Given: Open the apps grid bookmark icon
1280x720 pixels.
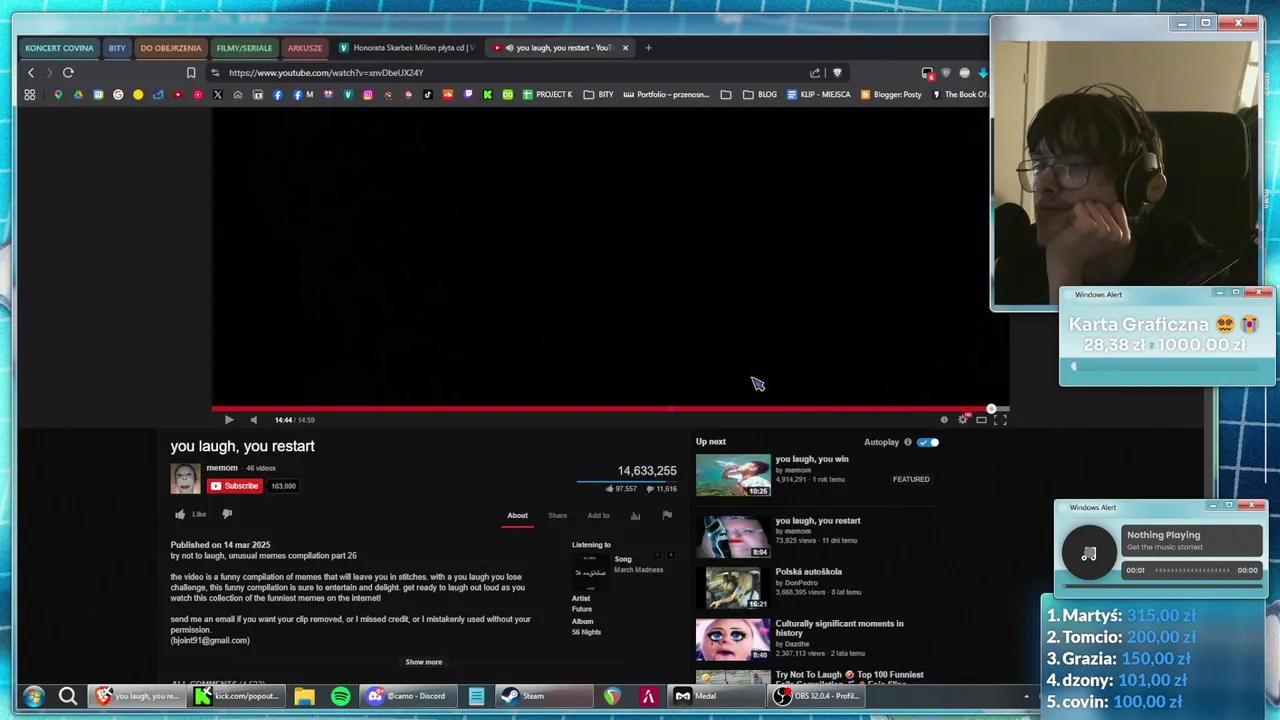Looking at the screenshot, I should (30, 95).
